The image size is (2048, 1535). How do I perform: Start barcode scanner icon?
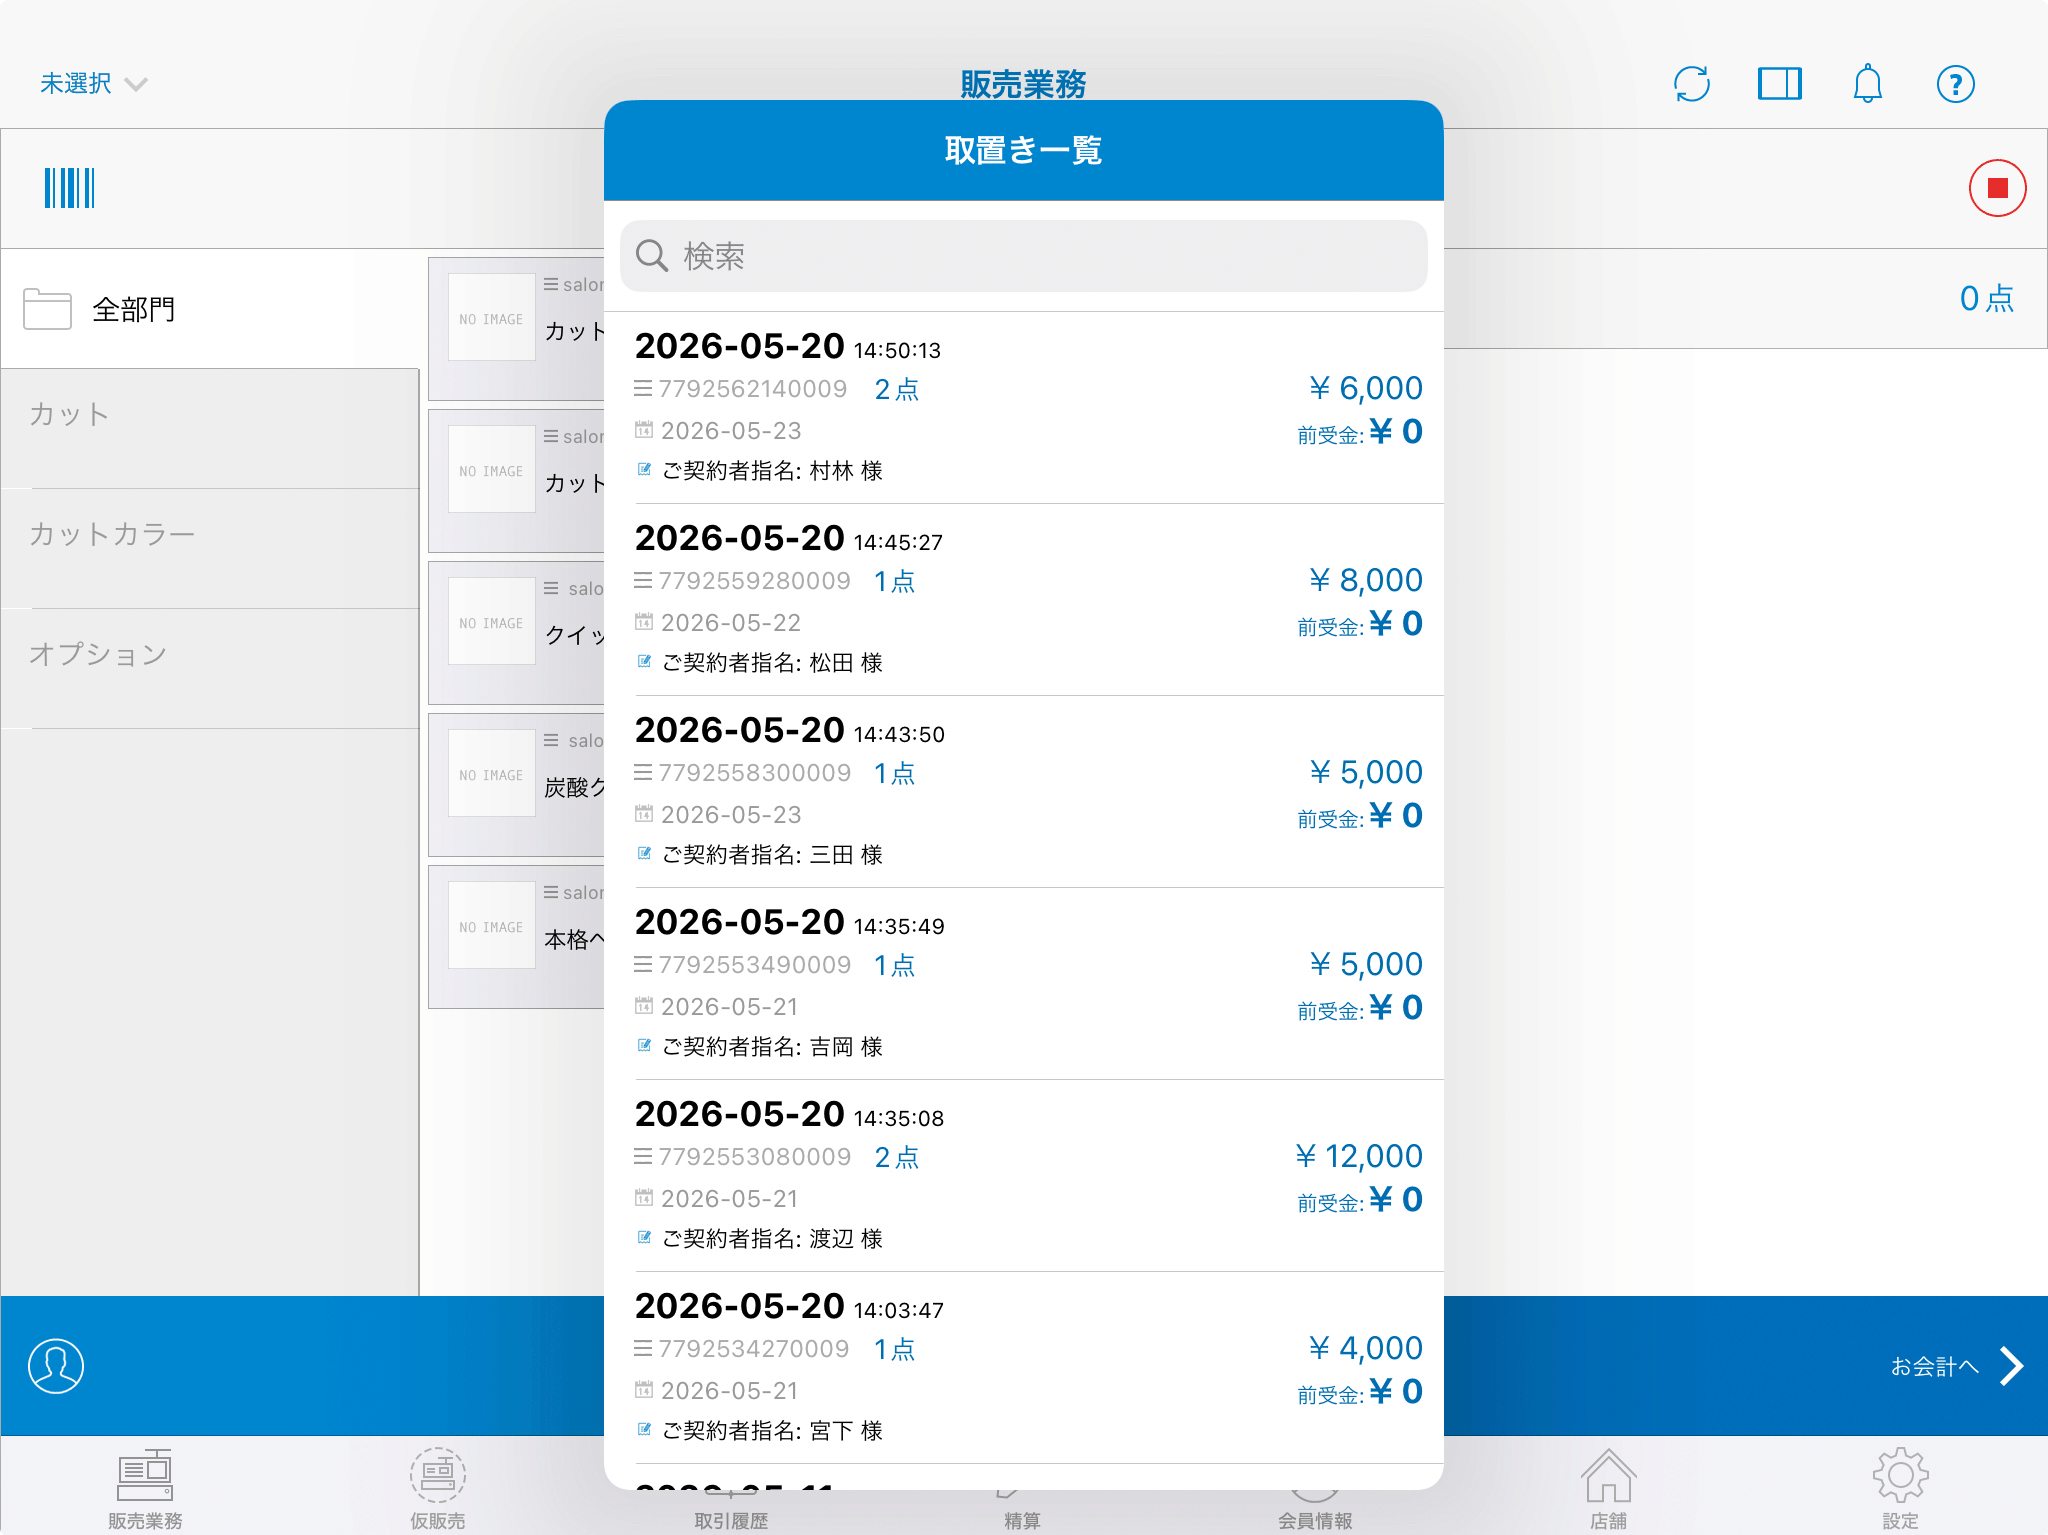(69, 188)
